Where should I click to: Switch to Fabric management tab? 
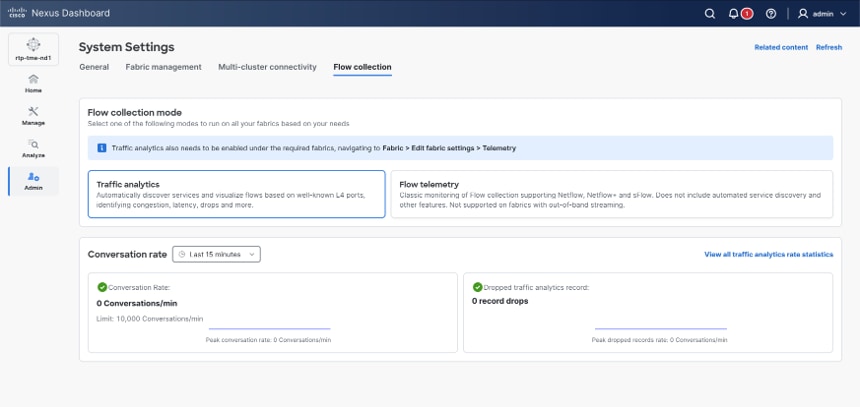(163, 67)
